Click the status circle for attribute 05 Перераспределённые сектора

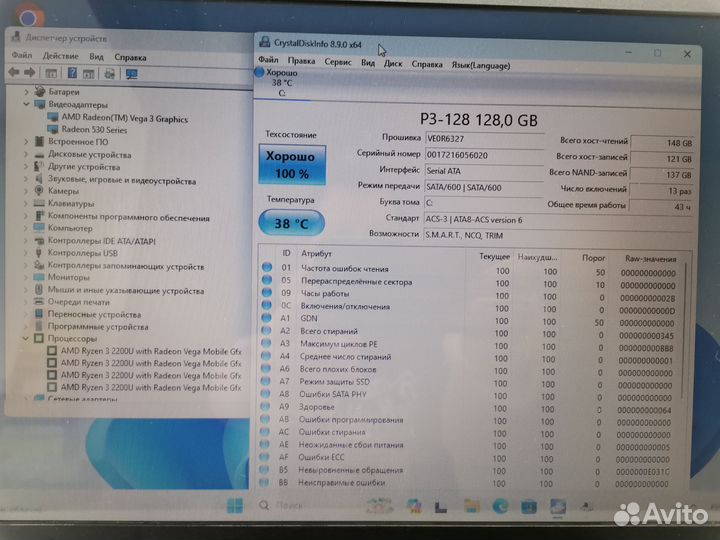(267, 280)
